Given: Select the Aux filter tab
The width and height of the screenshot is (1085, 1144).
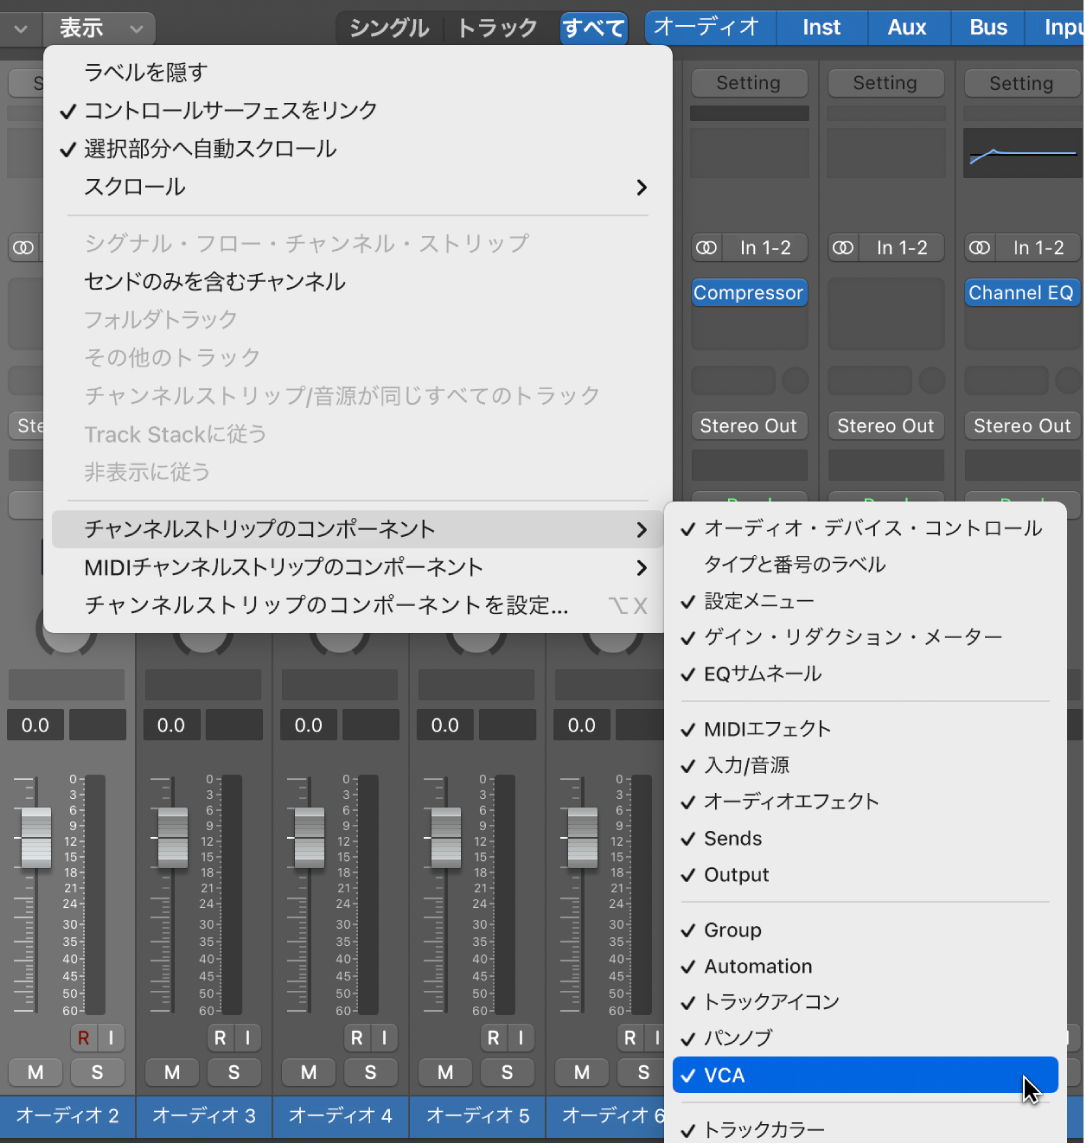Looking at the screenshot, I should (907, 27).
